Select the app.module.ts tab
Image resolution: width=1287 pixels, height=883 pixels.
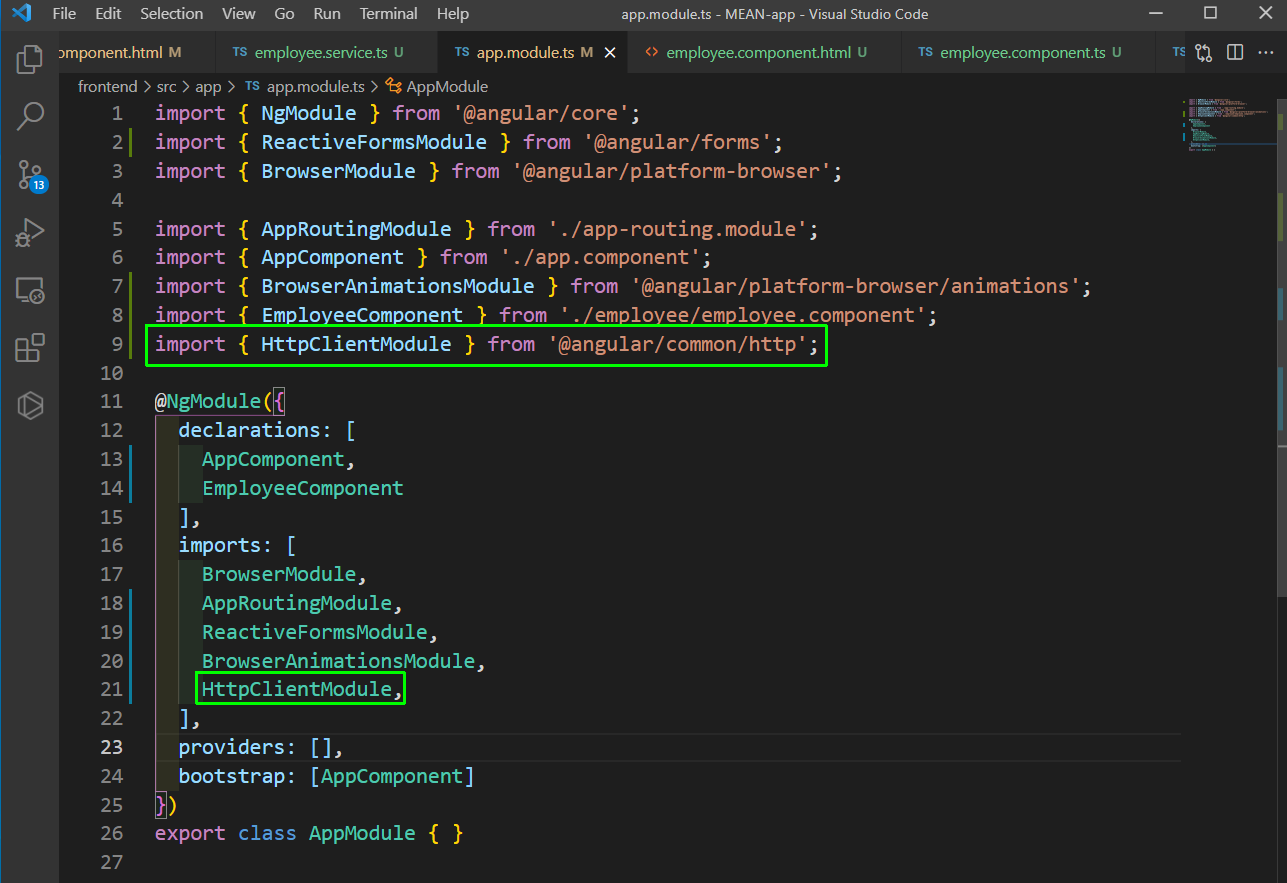coord(532,52)
